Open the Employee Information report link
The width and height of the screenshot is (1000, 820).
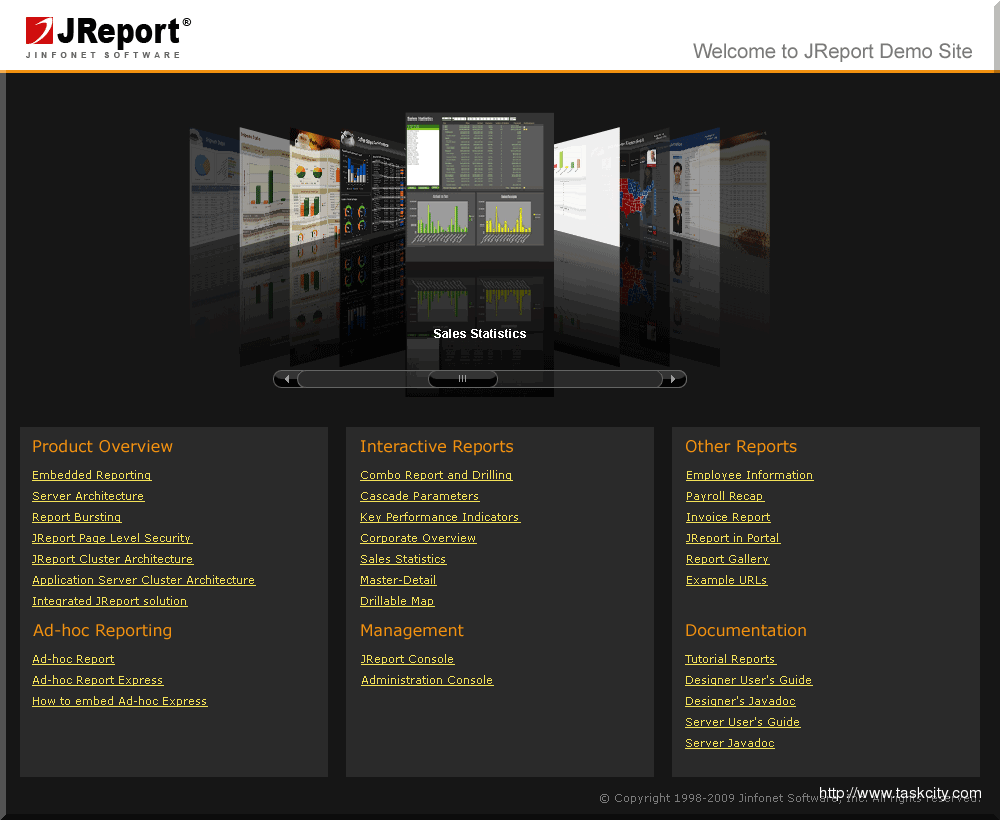pyautogui.click(x=749, y=475)
